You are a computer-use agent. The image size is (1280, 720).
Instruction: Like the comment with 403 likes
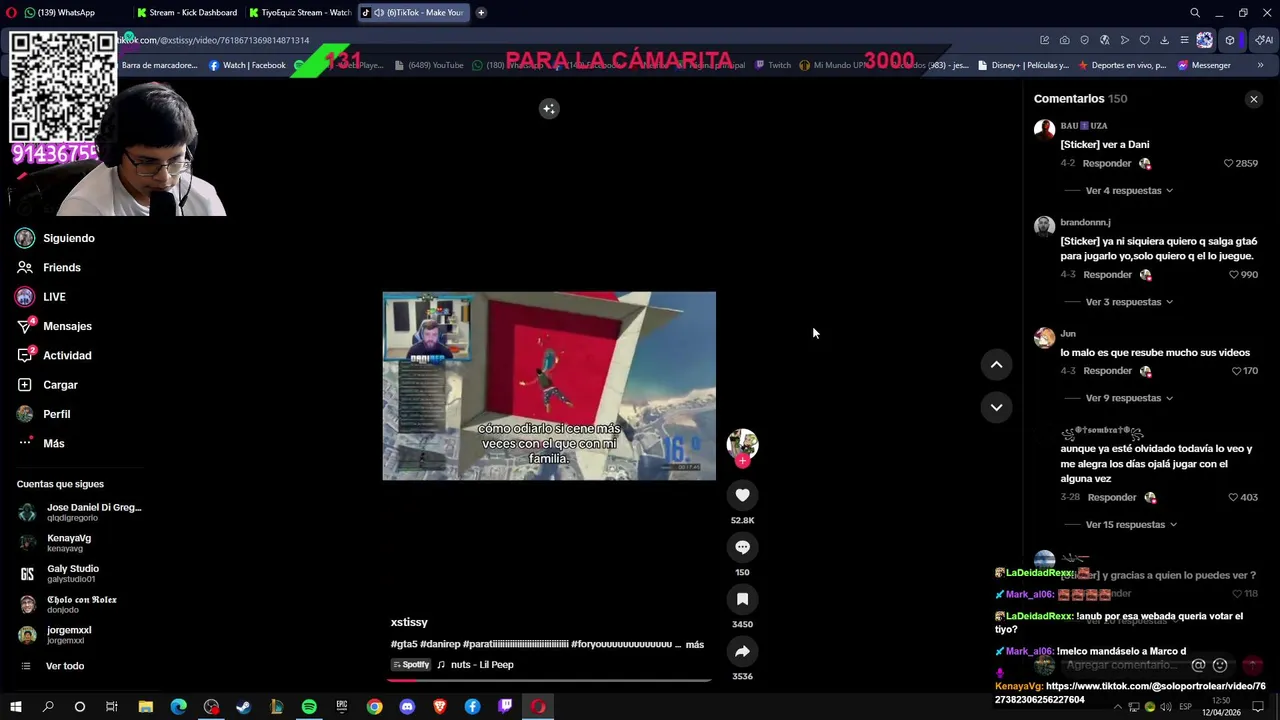(1233, 497)
